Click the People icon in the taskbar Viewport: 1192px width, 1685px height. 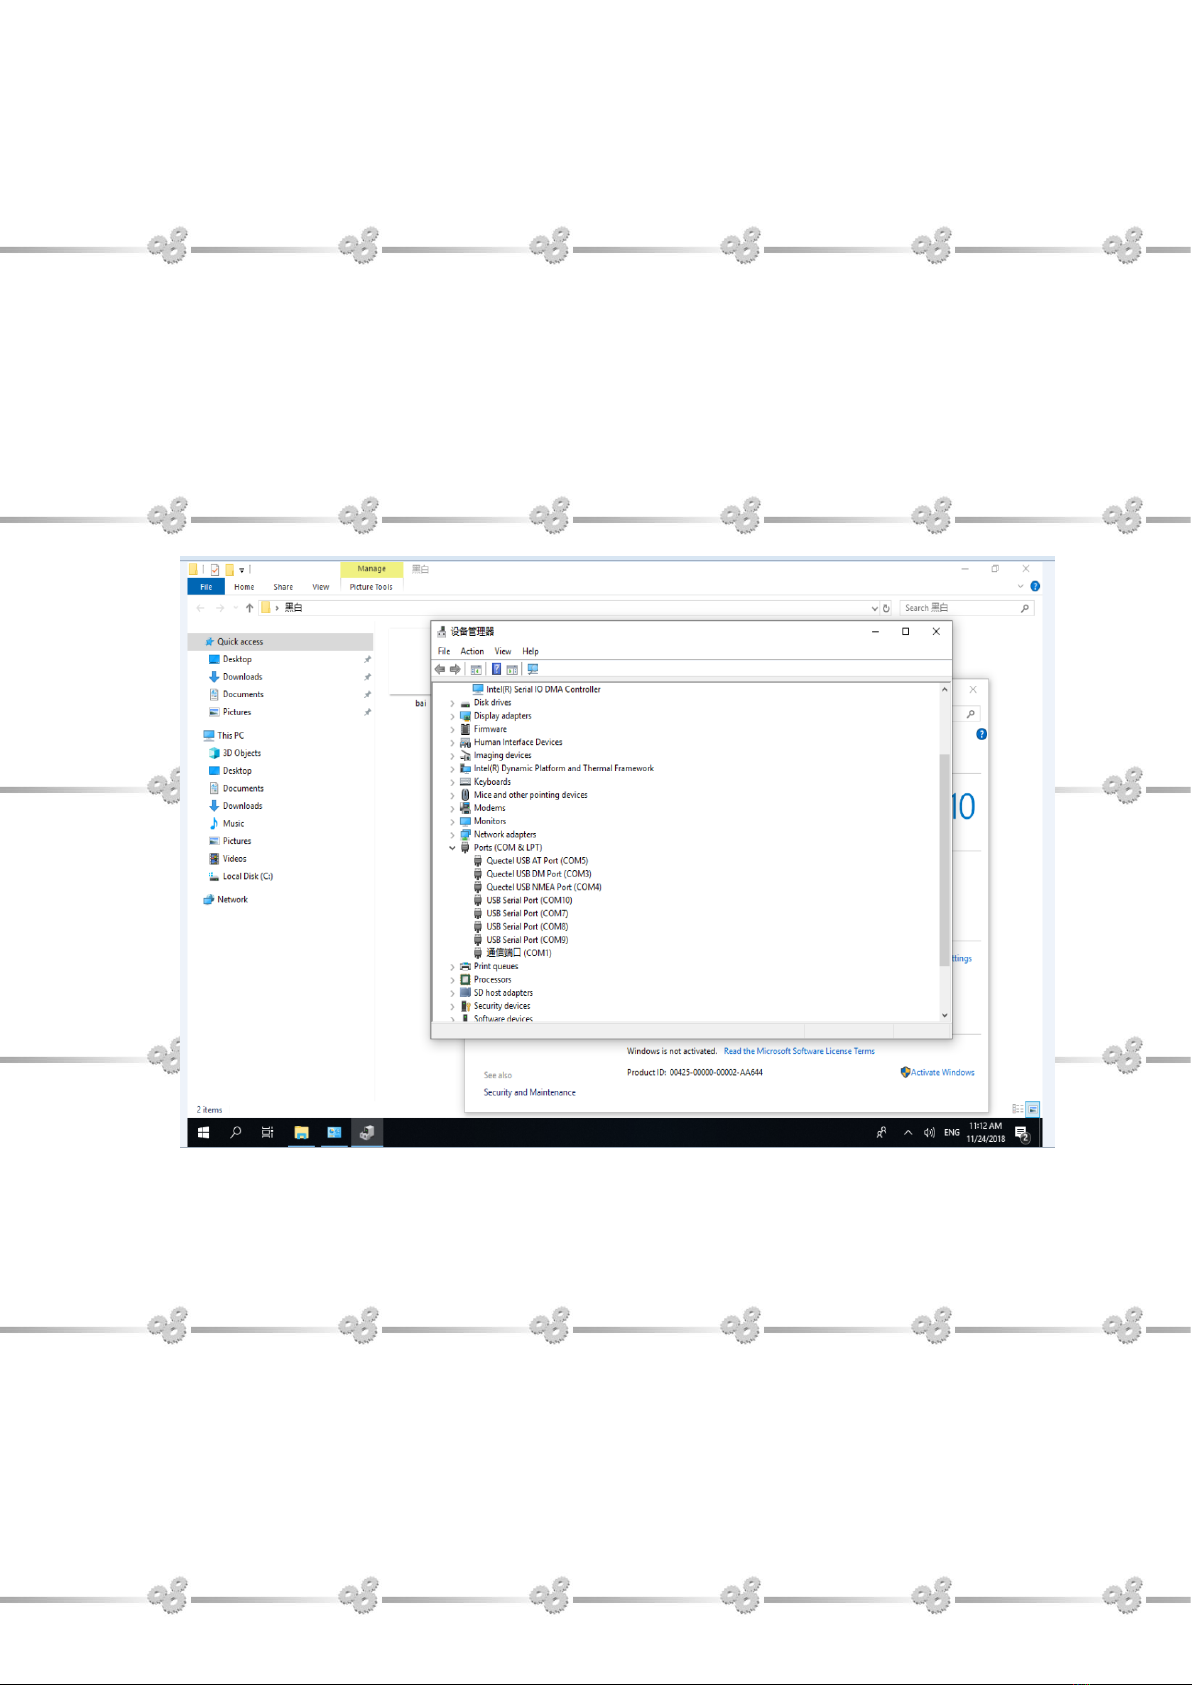(x=881, y=1132)
